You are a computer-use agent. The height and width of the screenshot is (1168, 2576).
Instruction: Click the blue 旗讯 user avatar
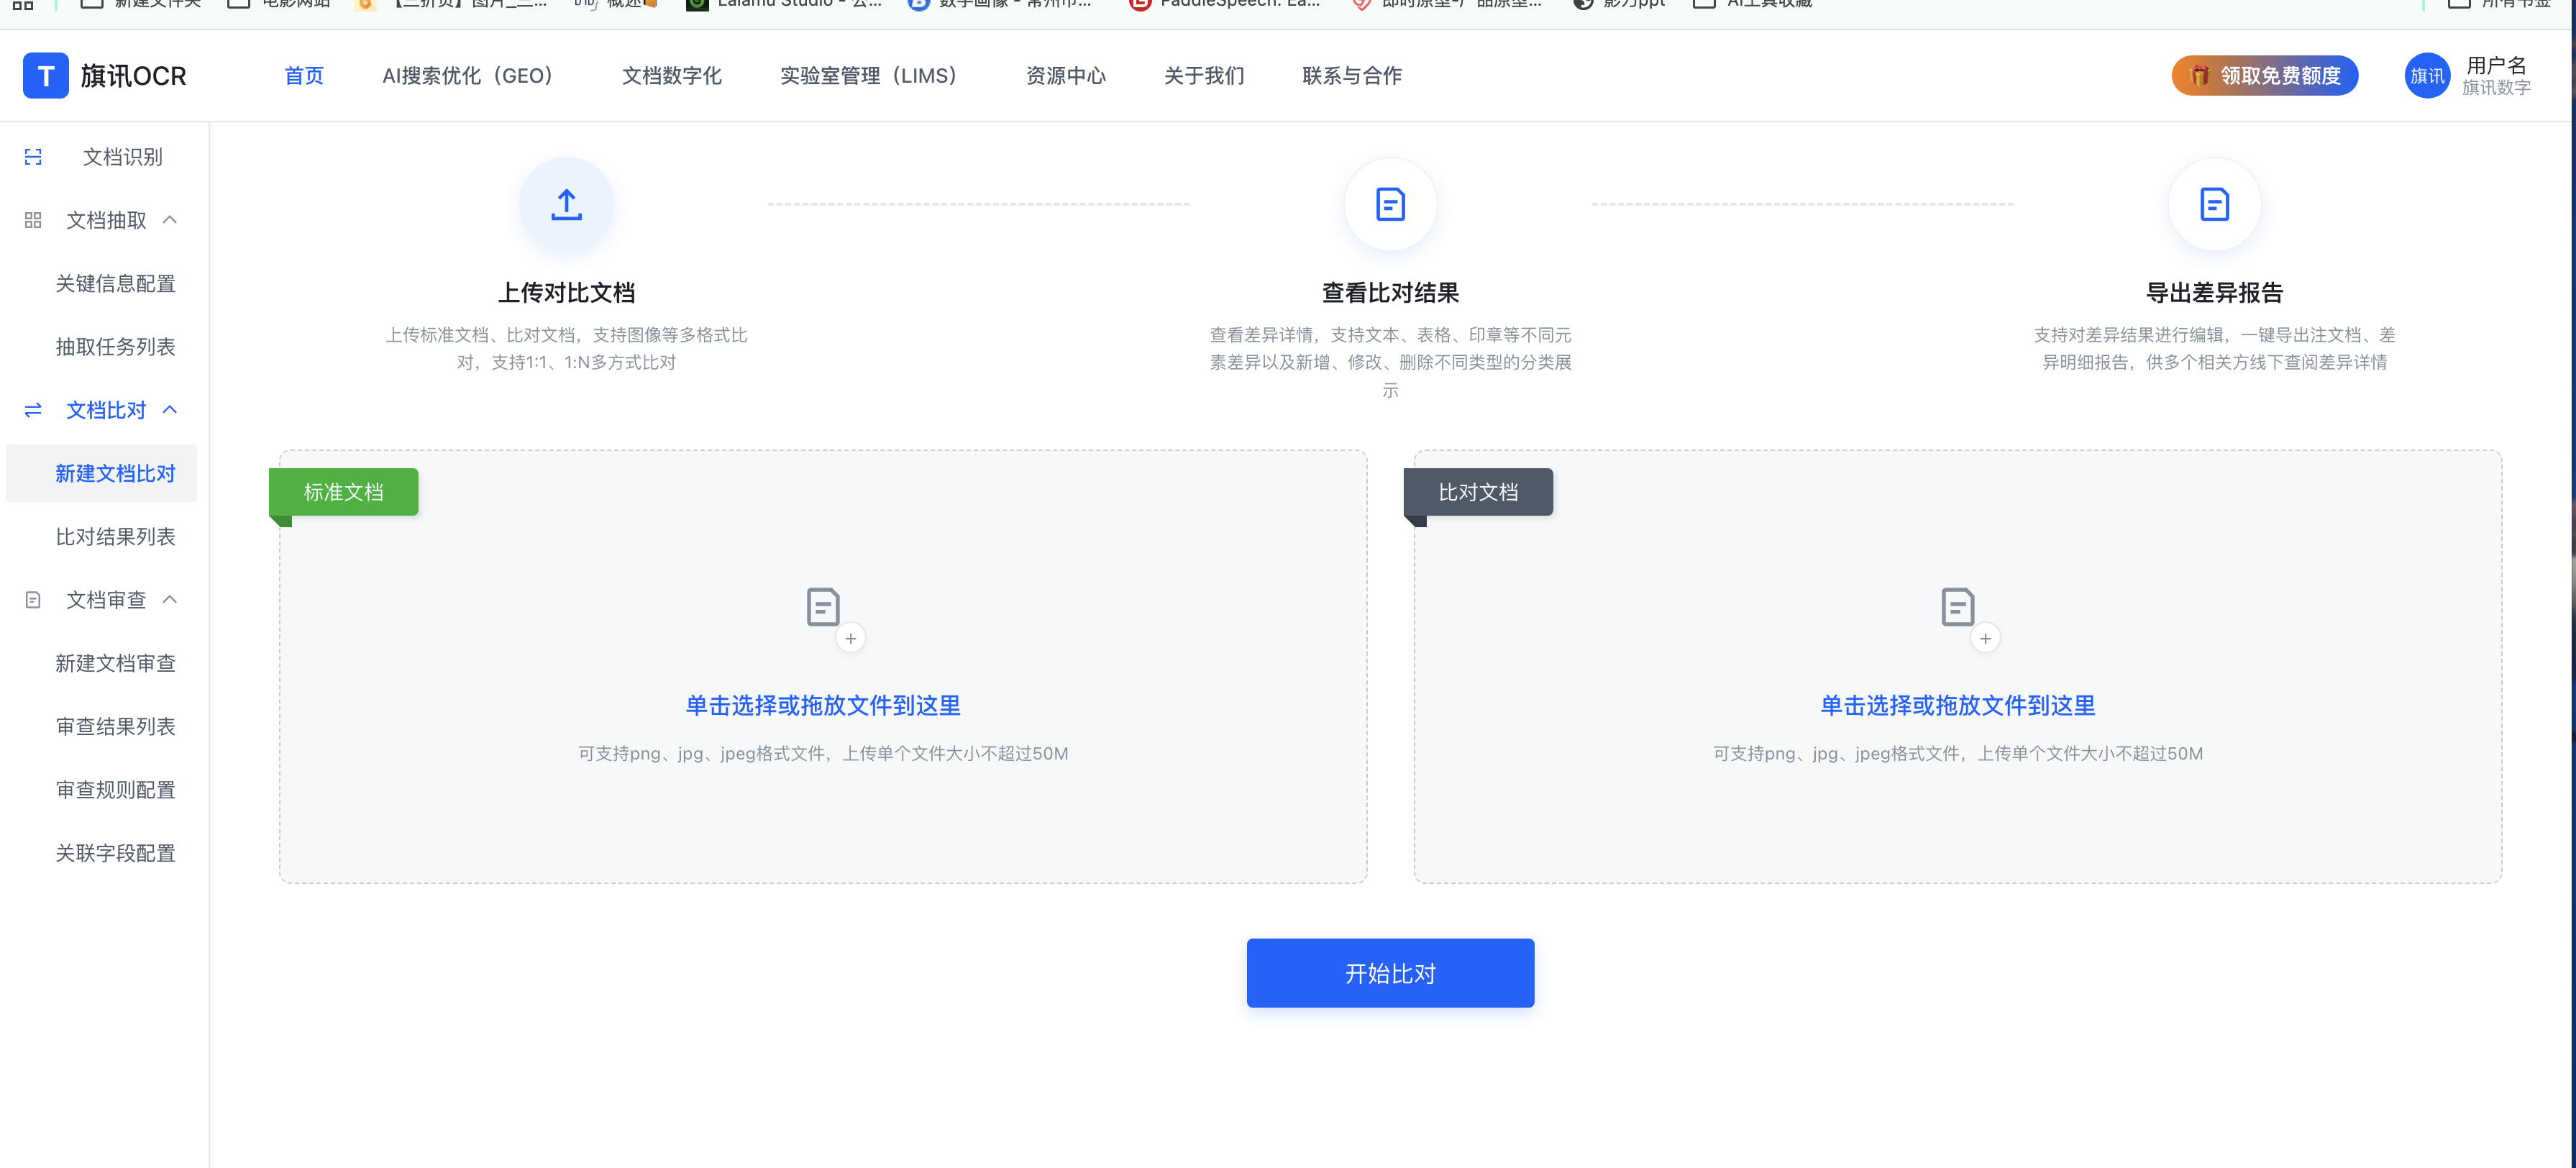(x=2426, y=76)
